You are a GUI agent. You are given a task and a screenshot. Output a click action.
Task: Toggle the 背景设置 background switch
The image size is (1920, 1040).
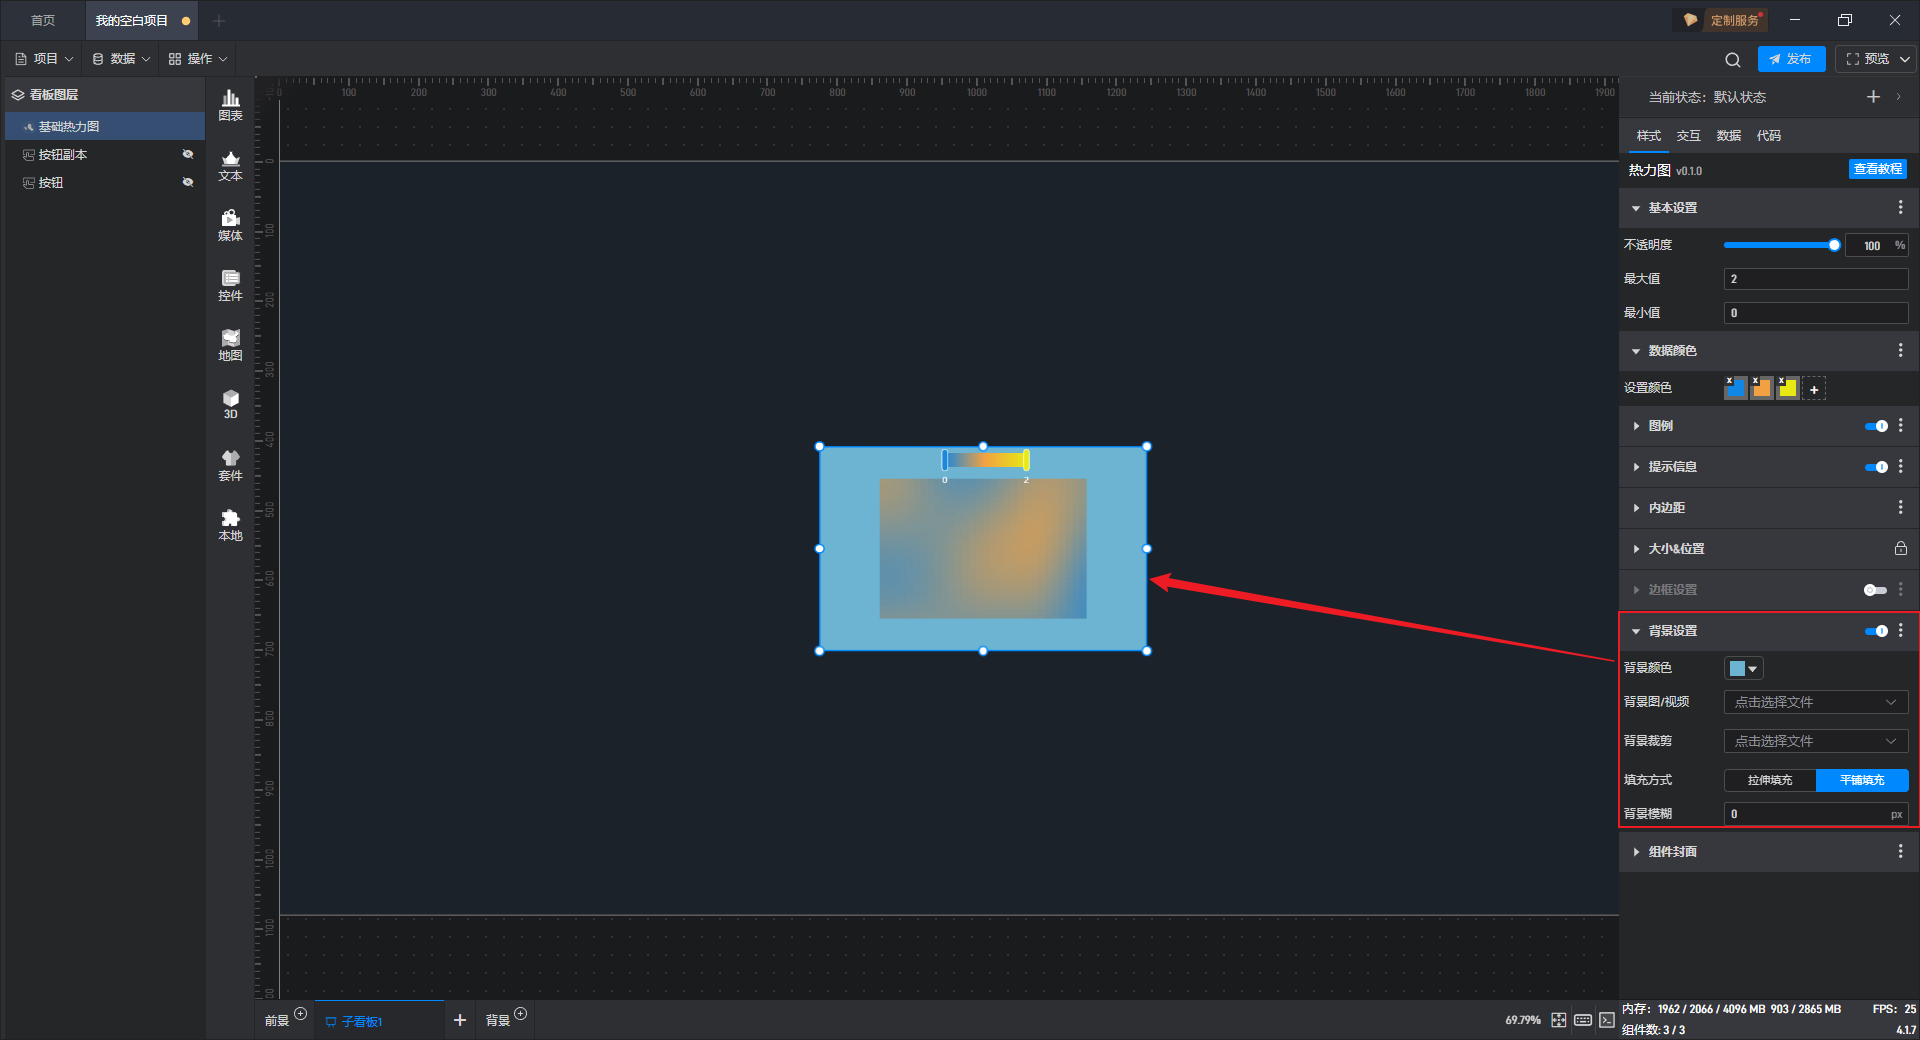tap(1876, 631)
